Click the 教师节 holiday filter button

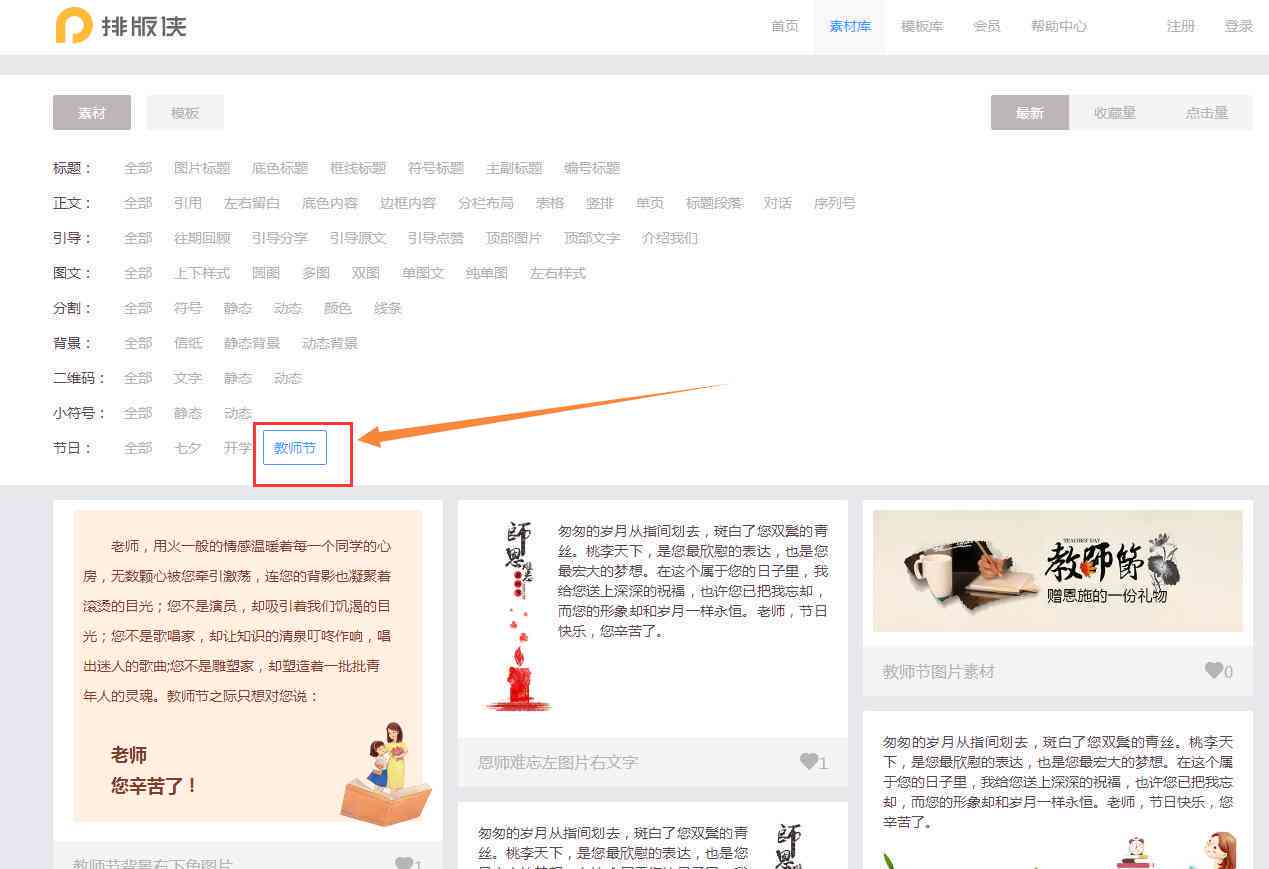[x=295, y=448]
